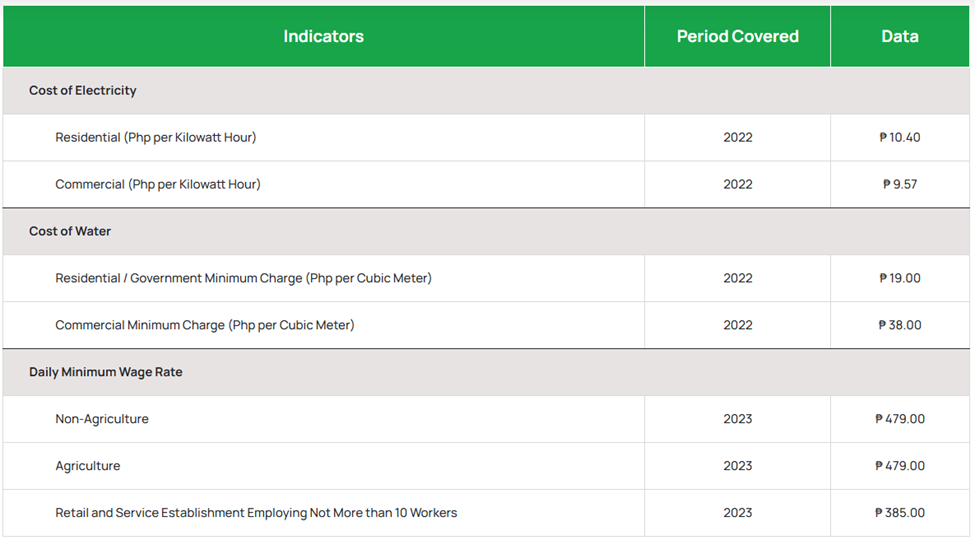The height and width of the screenshot is (545, 975).
Task: Click the Non-Agriculture wage row label
Action: (x=102, y=420)
